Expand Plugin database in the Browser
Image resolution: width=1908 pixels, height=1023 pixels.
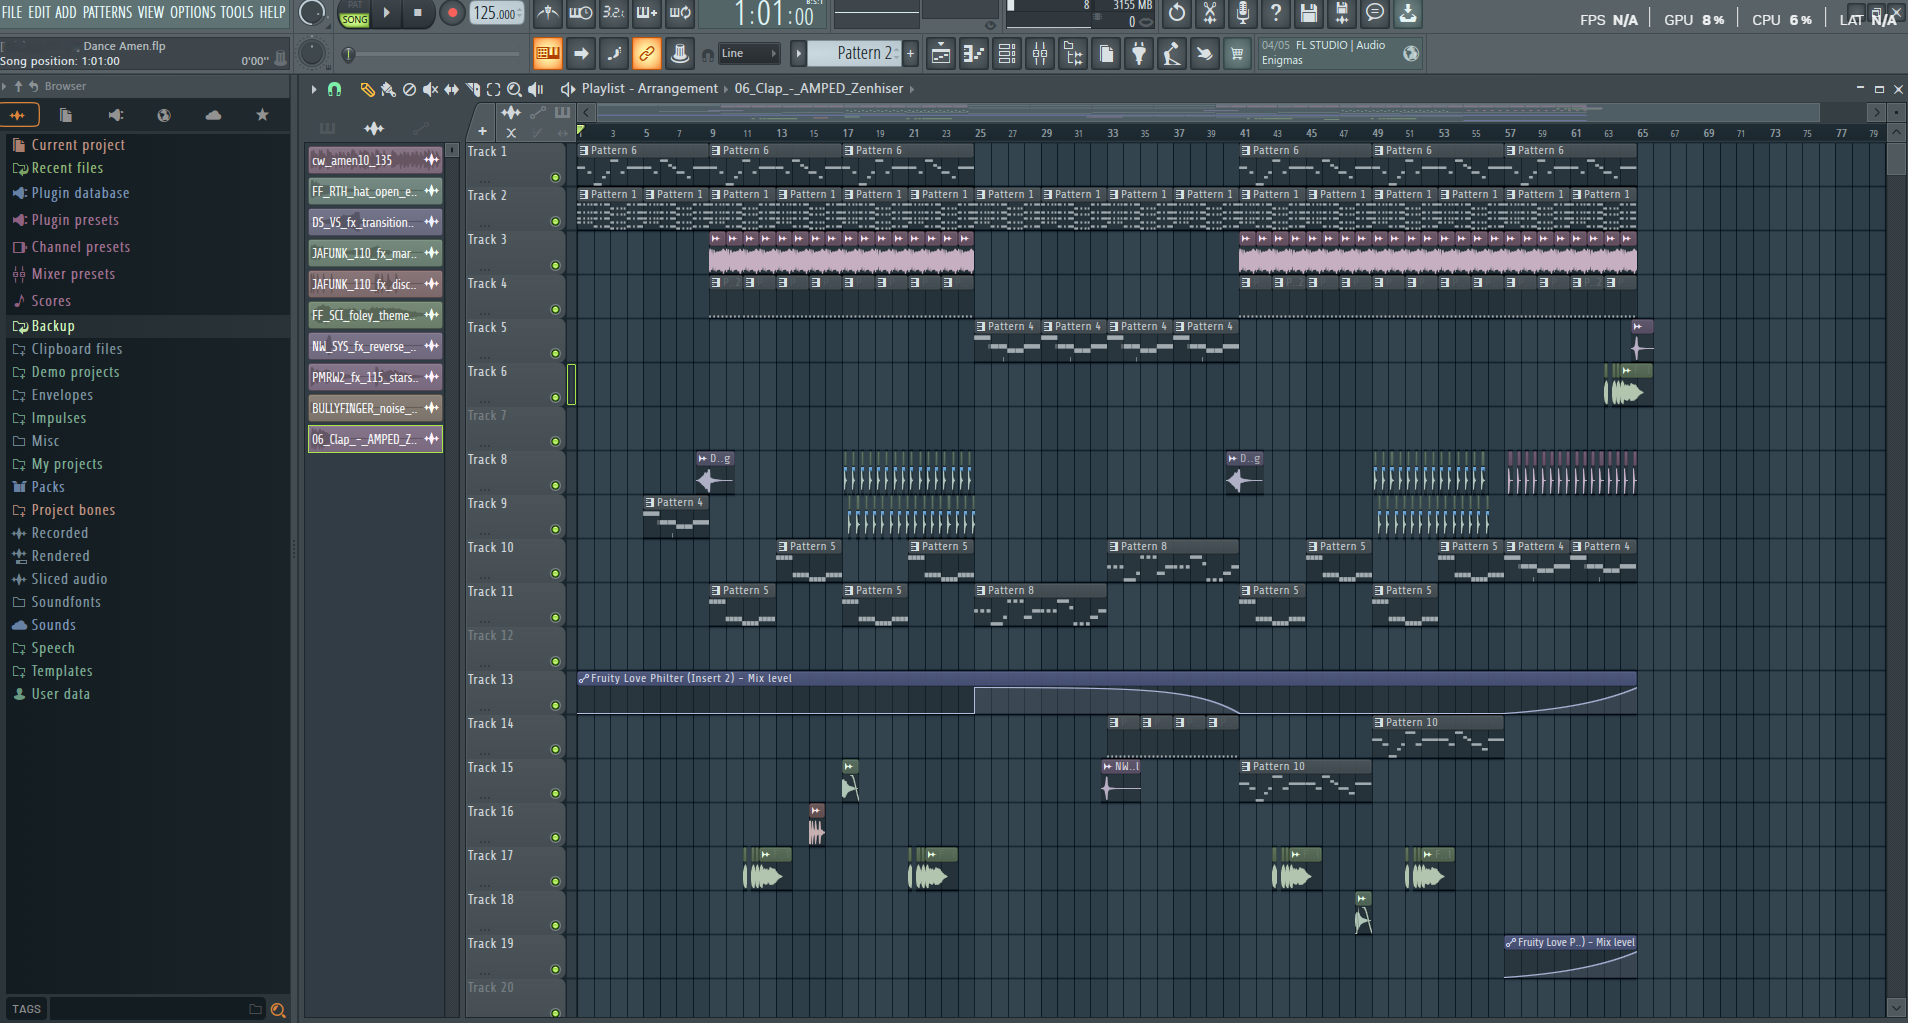point(78,192)
